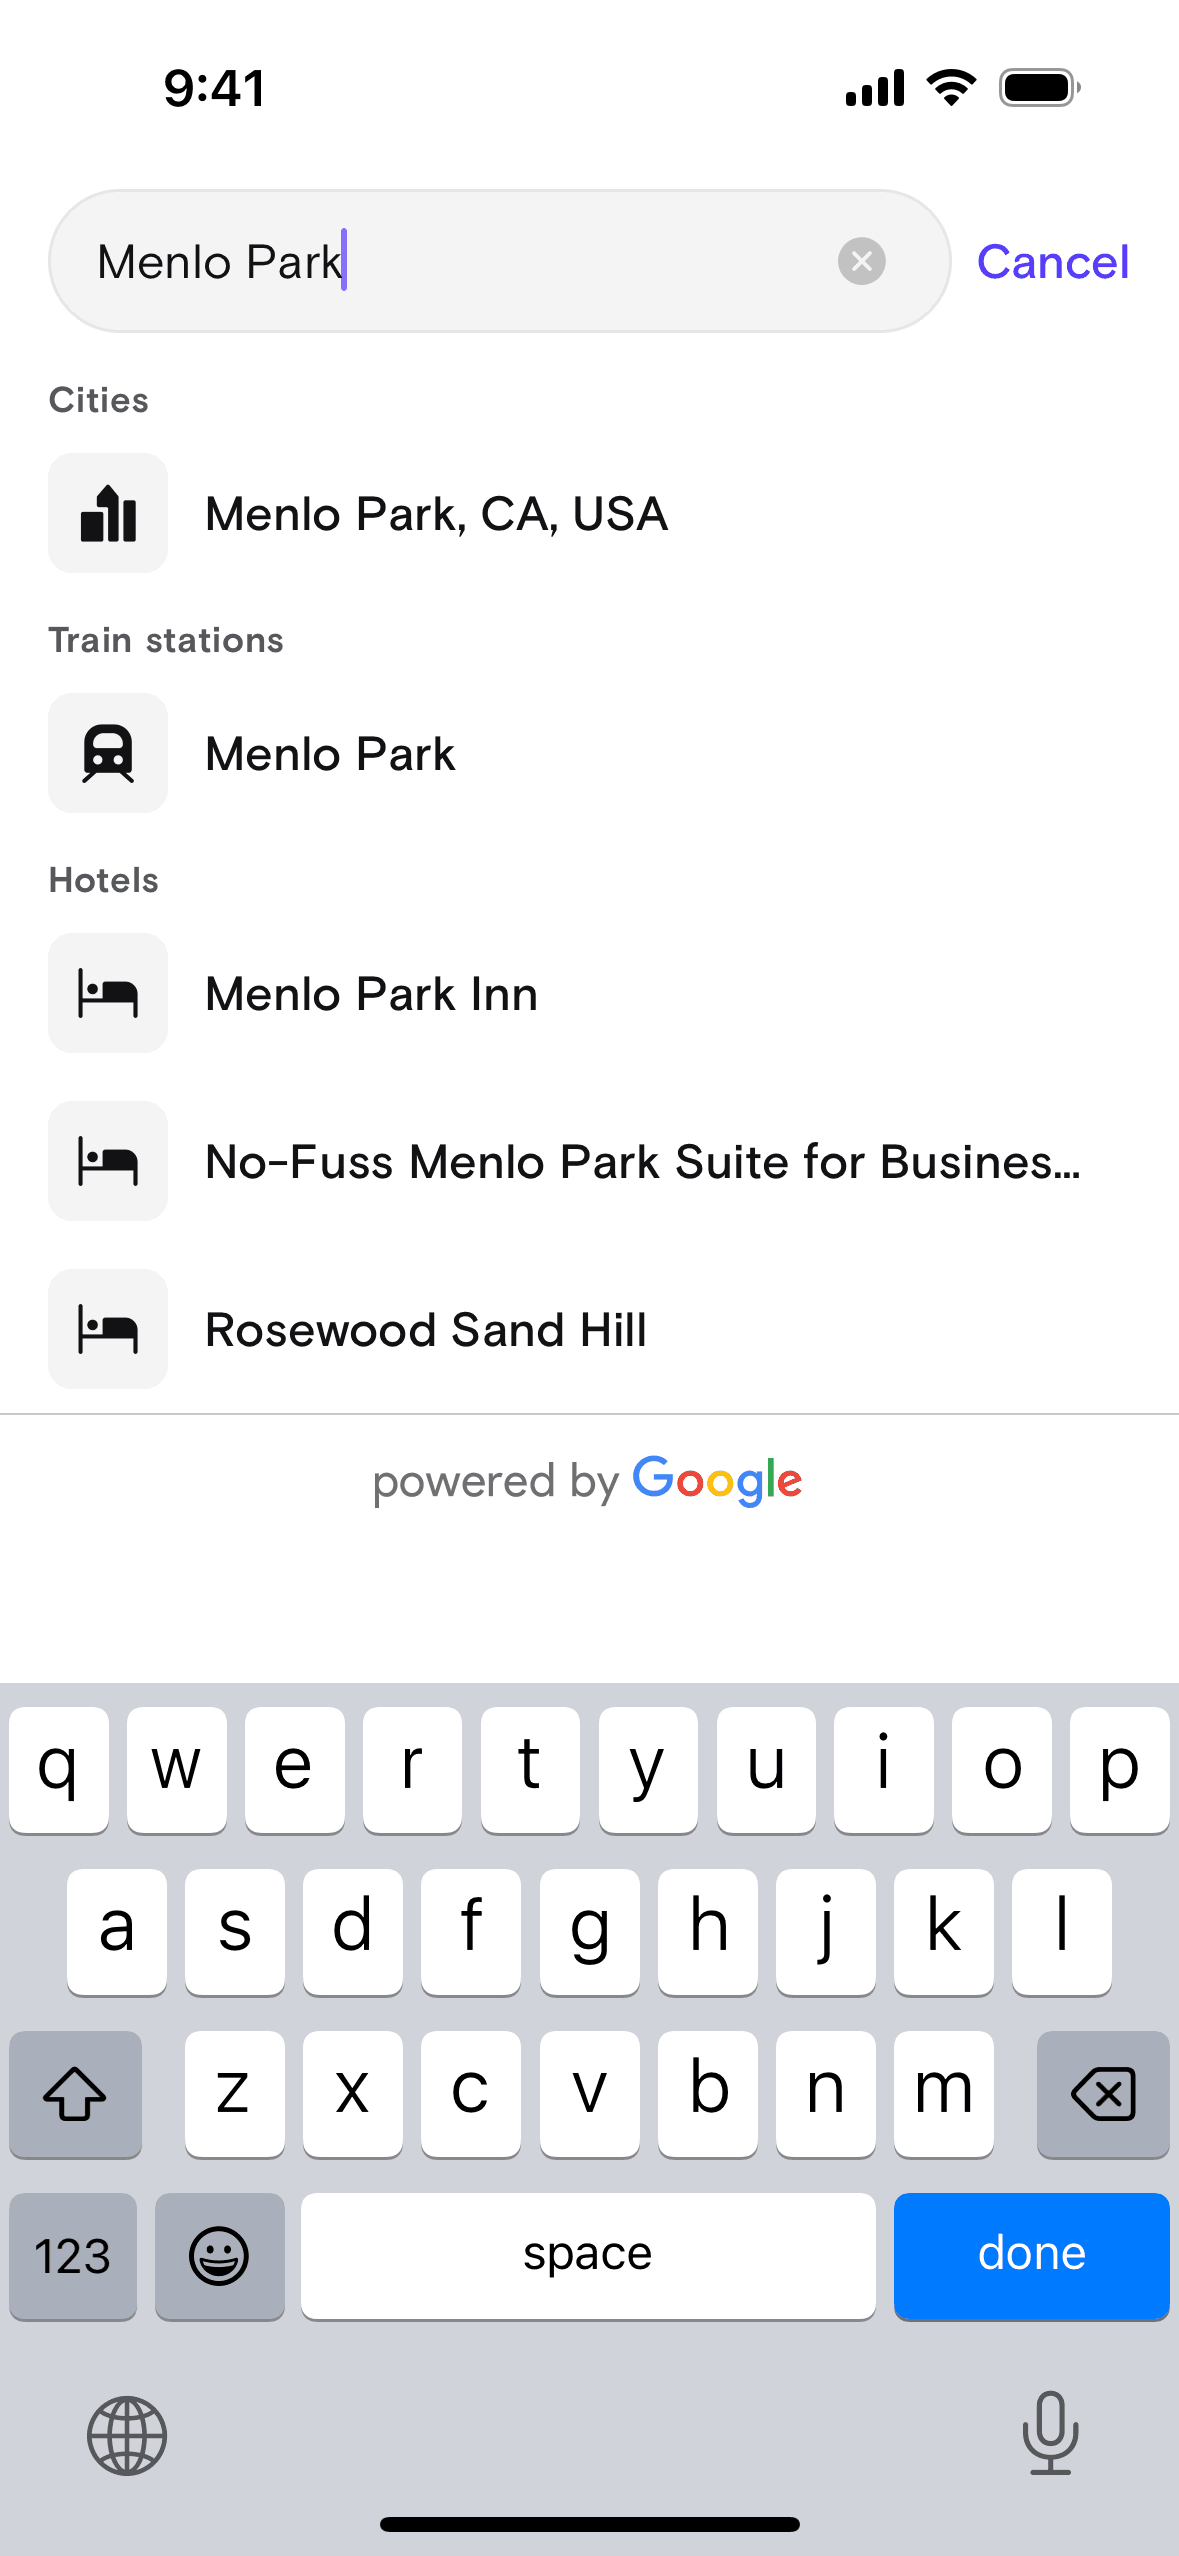Toggle the shift key

(x=75, y=2093)
